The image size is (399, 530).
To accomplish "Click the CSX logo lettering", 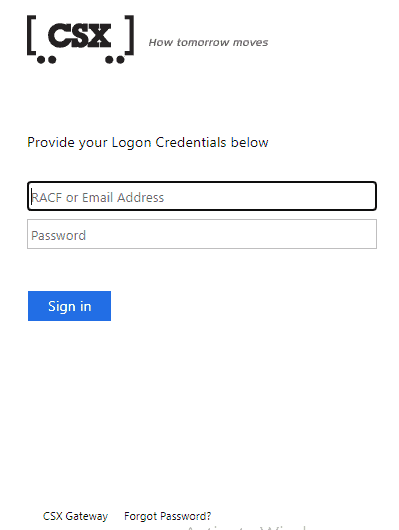I will (x=79, y=35).
